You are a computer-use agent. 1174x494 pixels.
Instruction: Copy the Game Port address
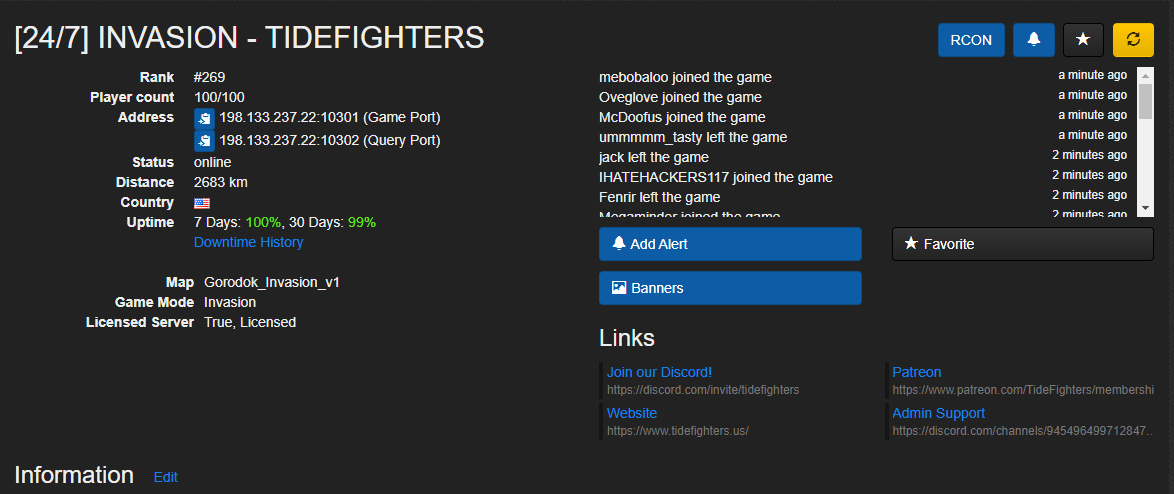click(204, 118)
